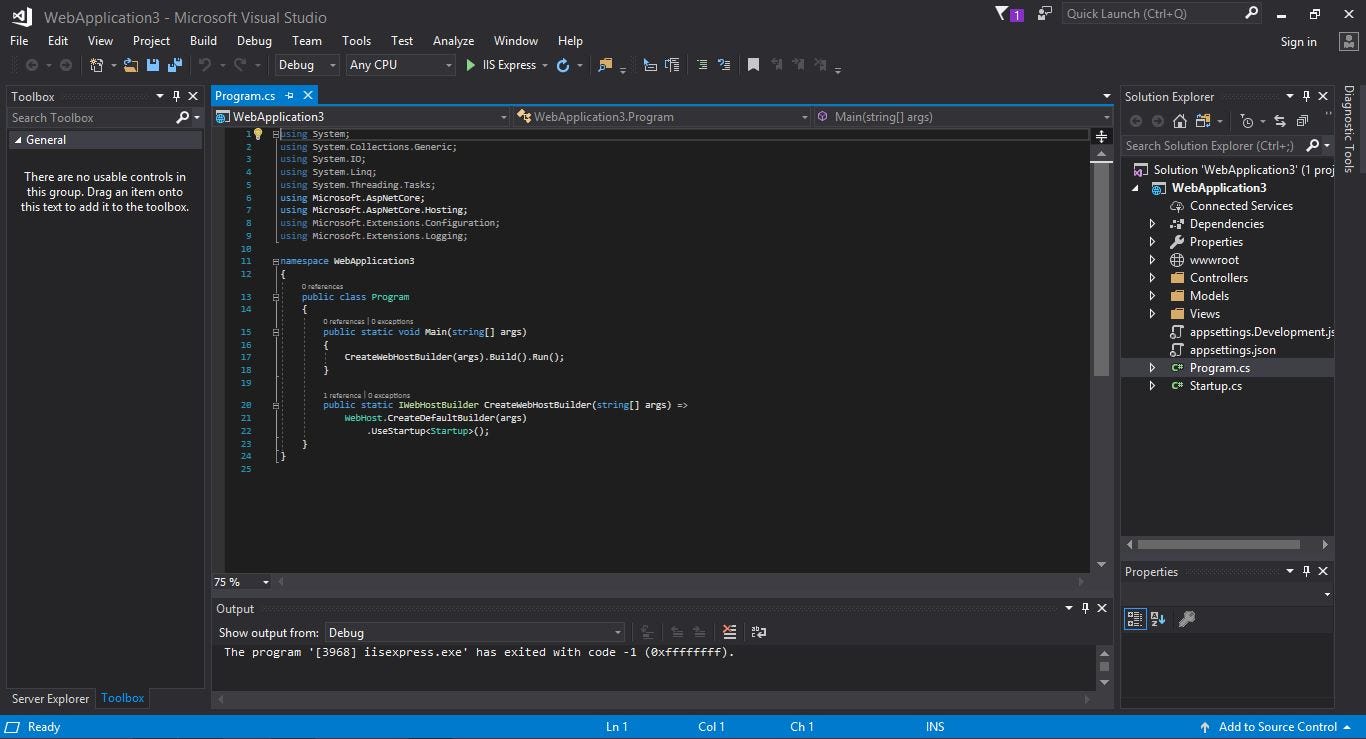Image resolution: width=1366 pixels, height=739 pixels.
Task: Open the Debug menu
Action: coord(253,41)
